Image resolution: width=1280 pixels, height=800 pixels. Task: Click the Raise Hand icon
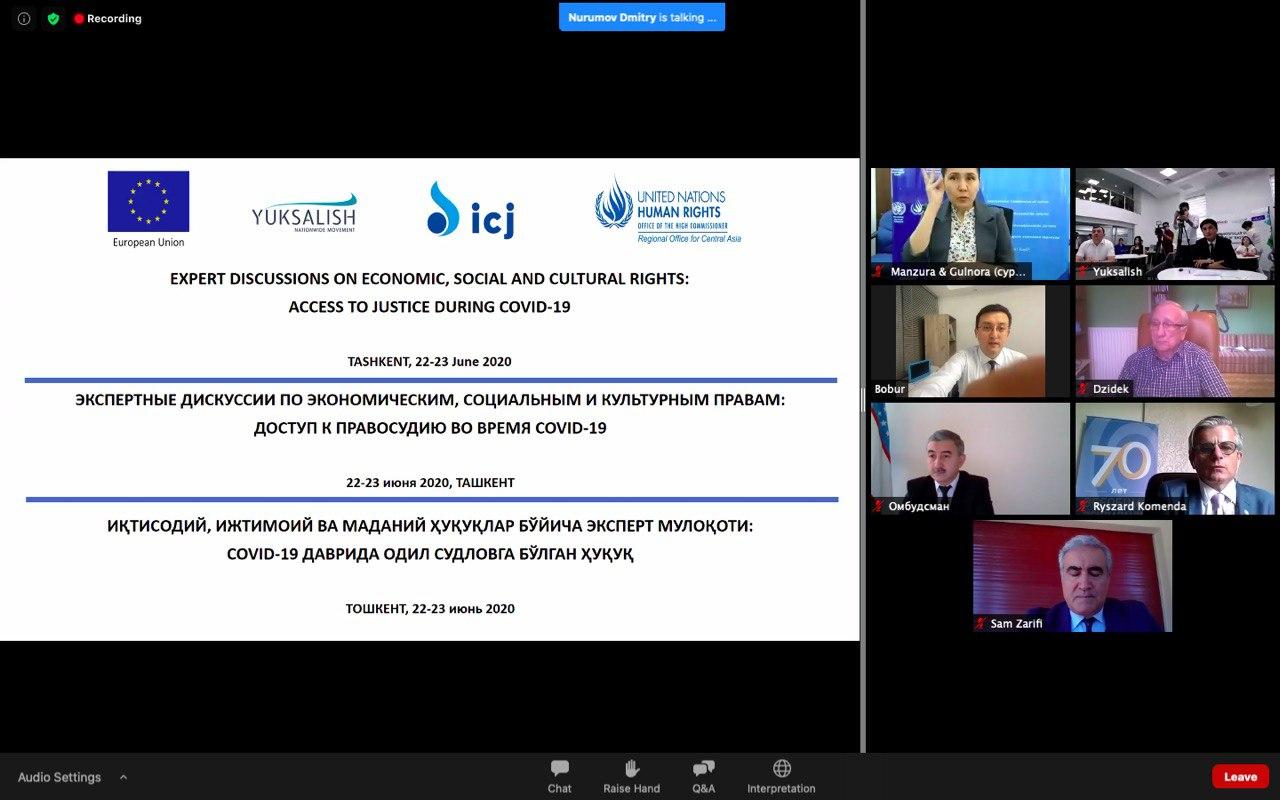[631, 775]
